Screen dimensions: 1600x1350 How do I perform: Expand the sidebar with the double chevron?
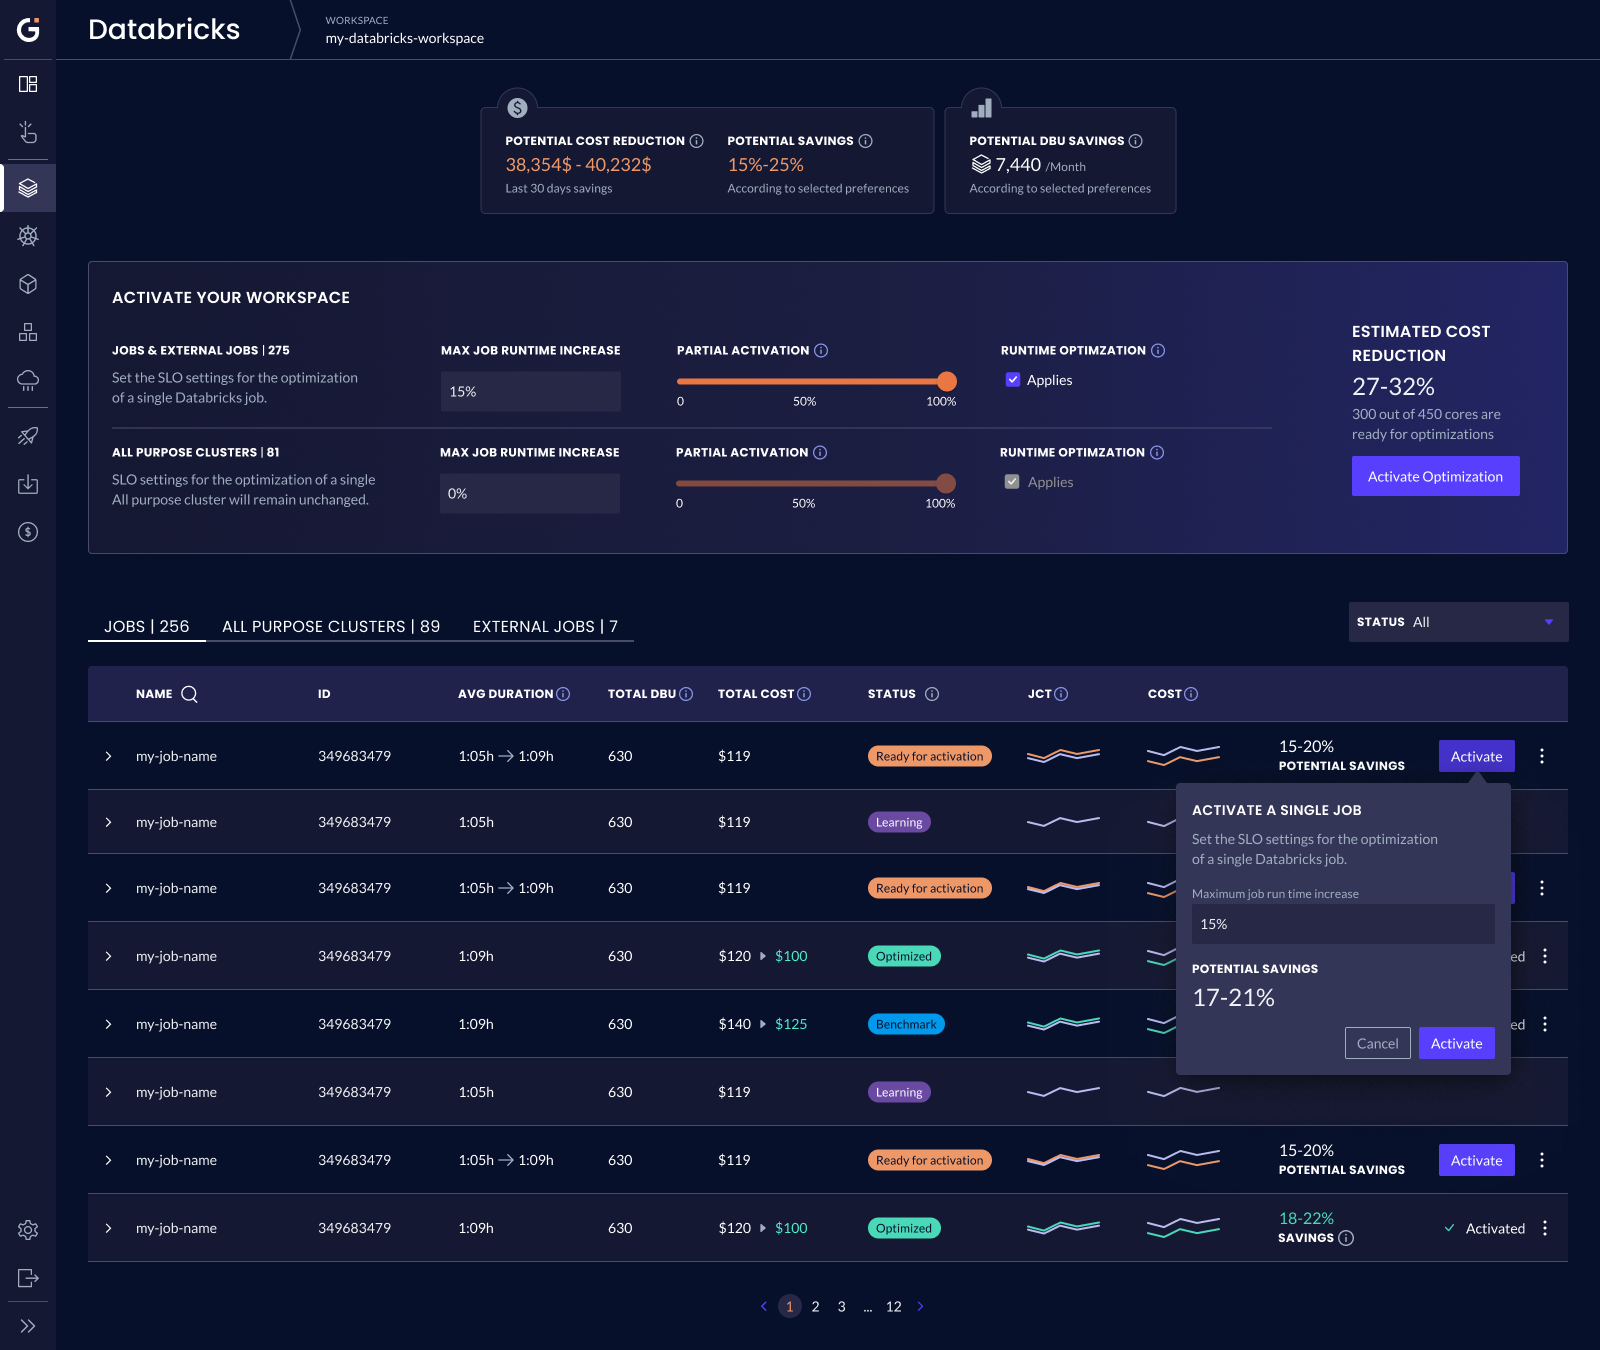[28, 1326]
